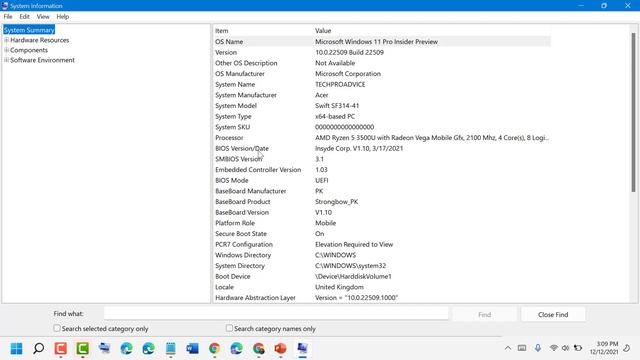Click Elevation Required to View value
The image size is (640, 360).
[354, 244]
